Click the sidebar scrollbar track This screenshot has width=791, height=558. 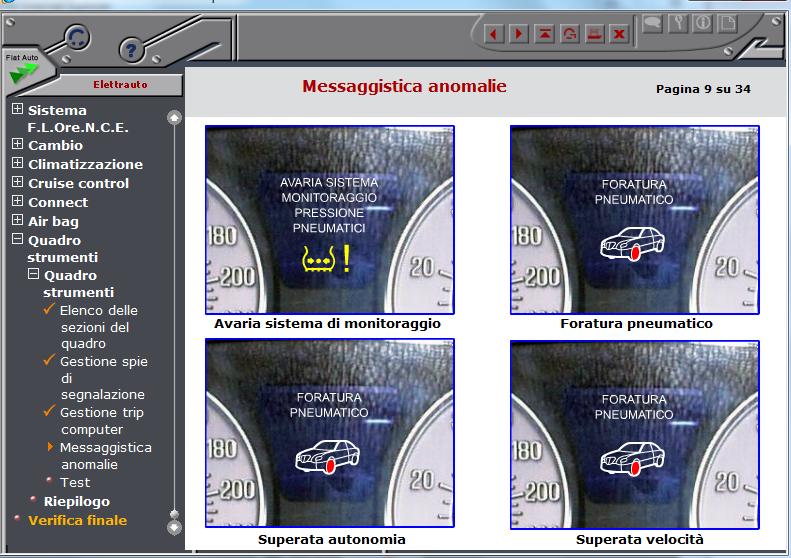point(174,318)
